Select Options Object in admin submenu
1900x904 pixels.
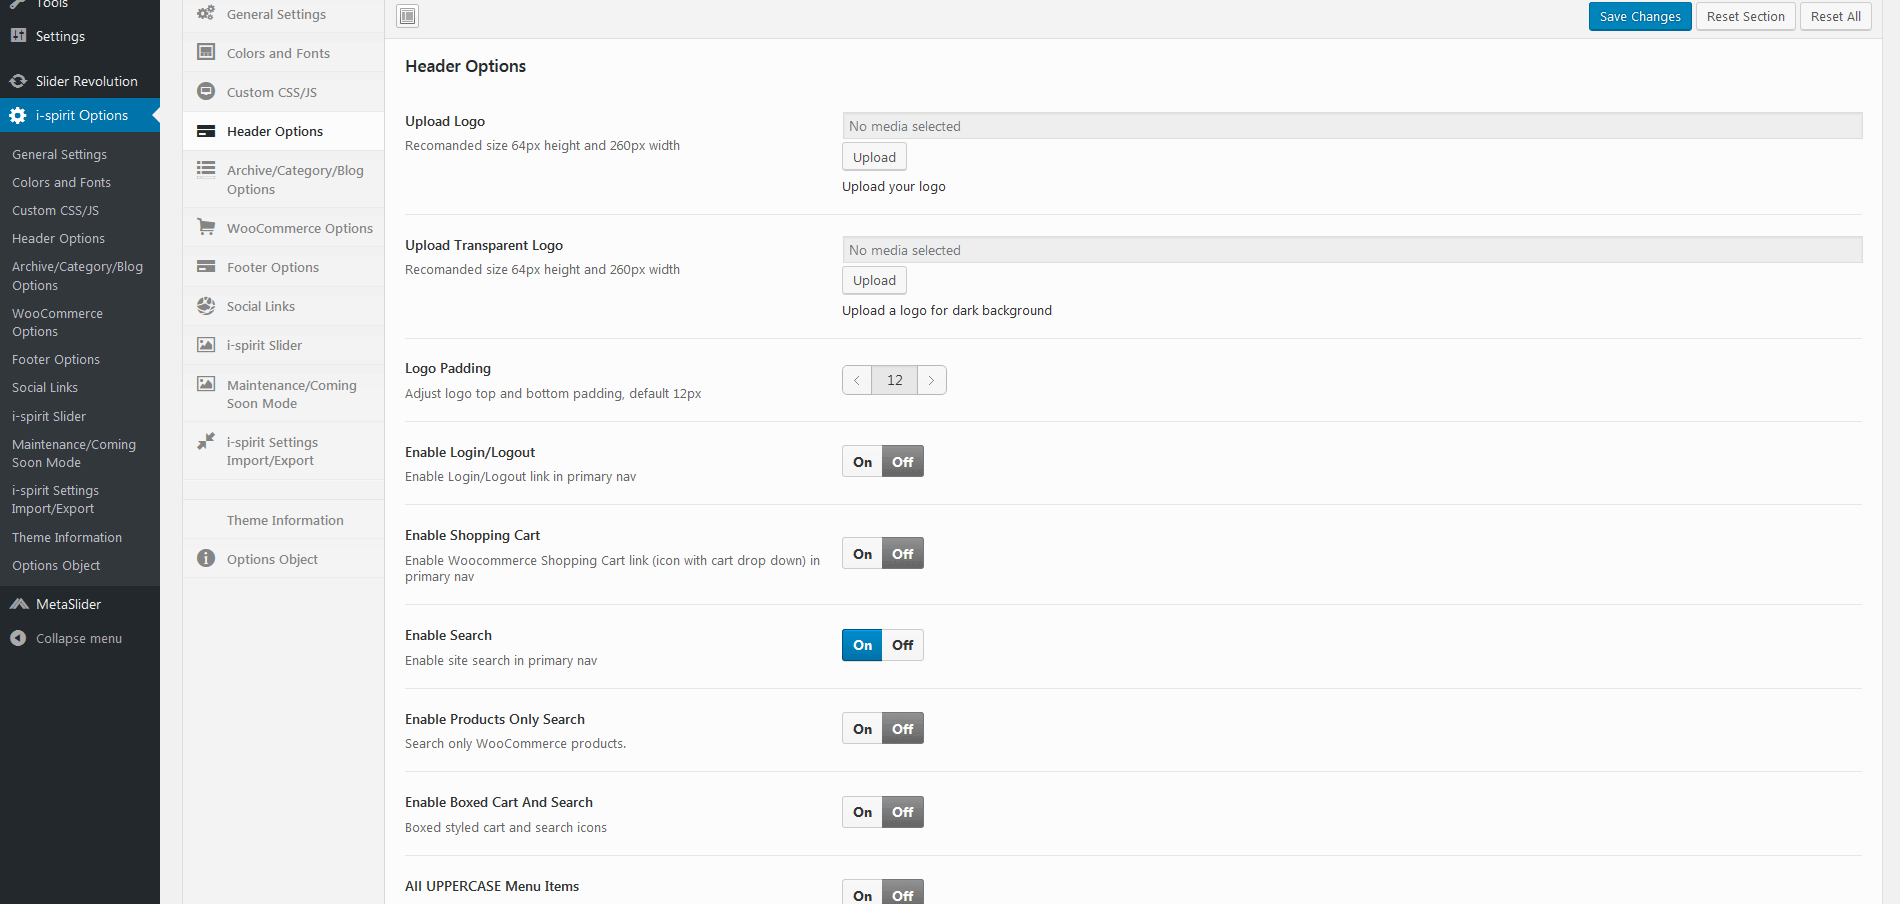pyautogui.click(x=56, y=565)
